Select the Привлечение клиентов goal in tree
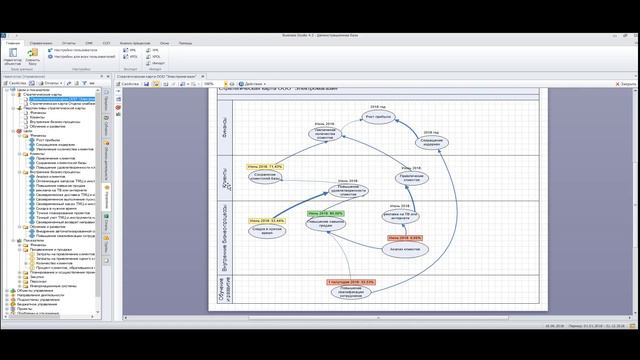This screenshot has width=640, height=360. coord(55,158)
